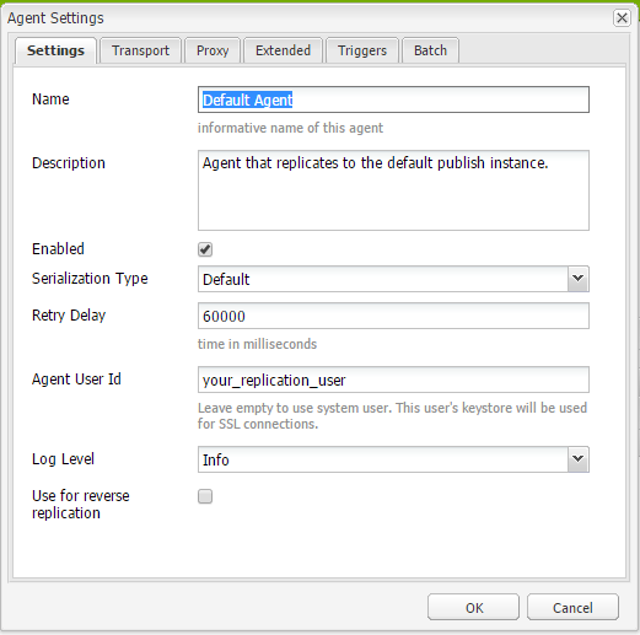Click the Agent User Id label

pyautogui.click(x=76, y=379)
